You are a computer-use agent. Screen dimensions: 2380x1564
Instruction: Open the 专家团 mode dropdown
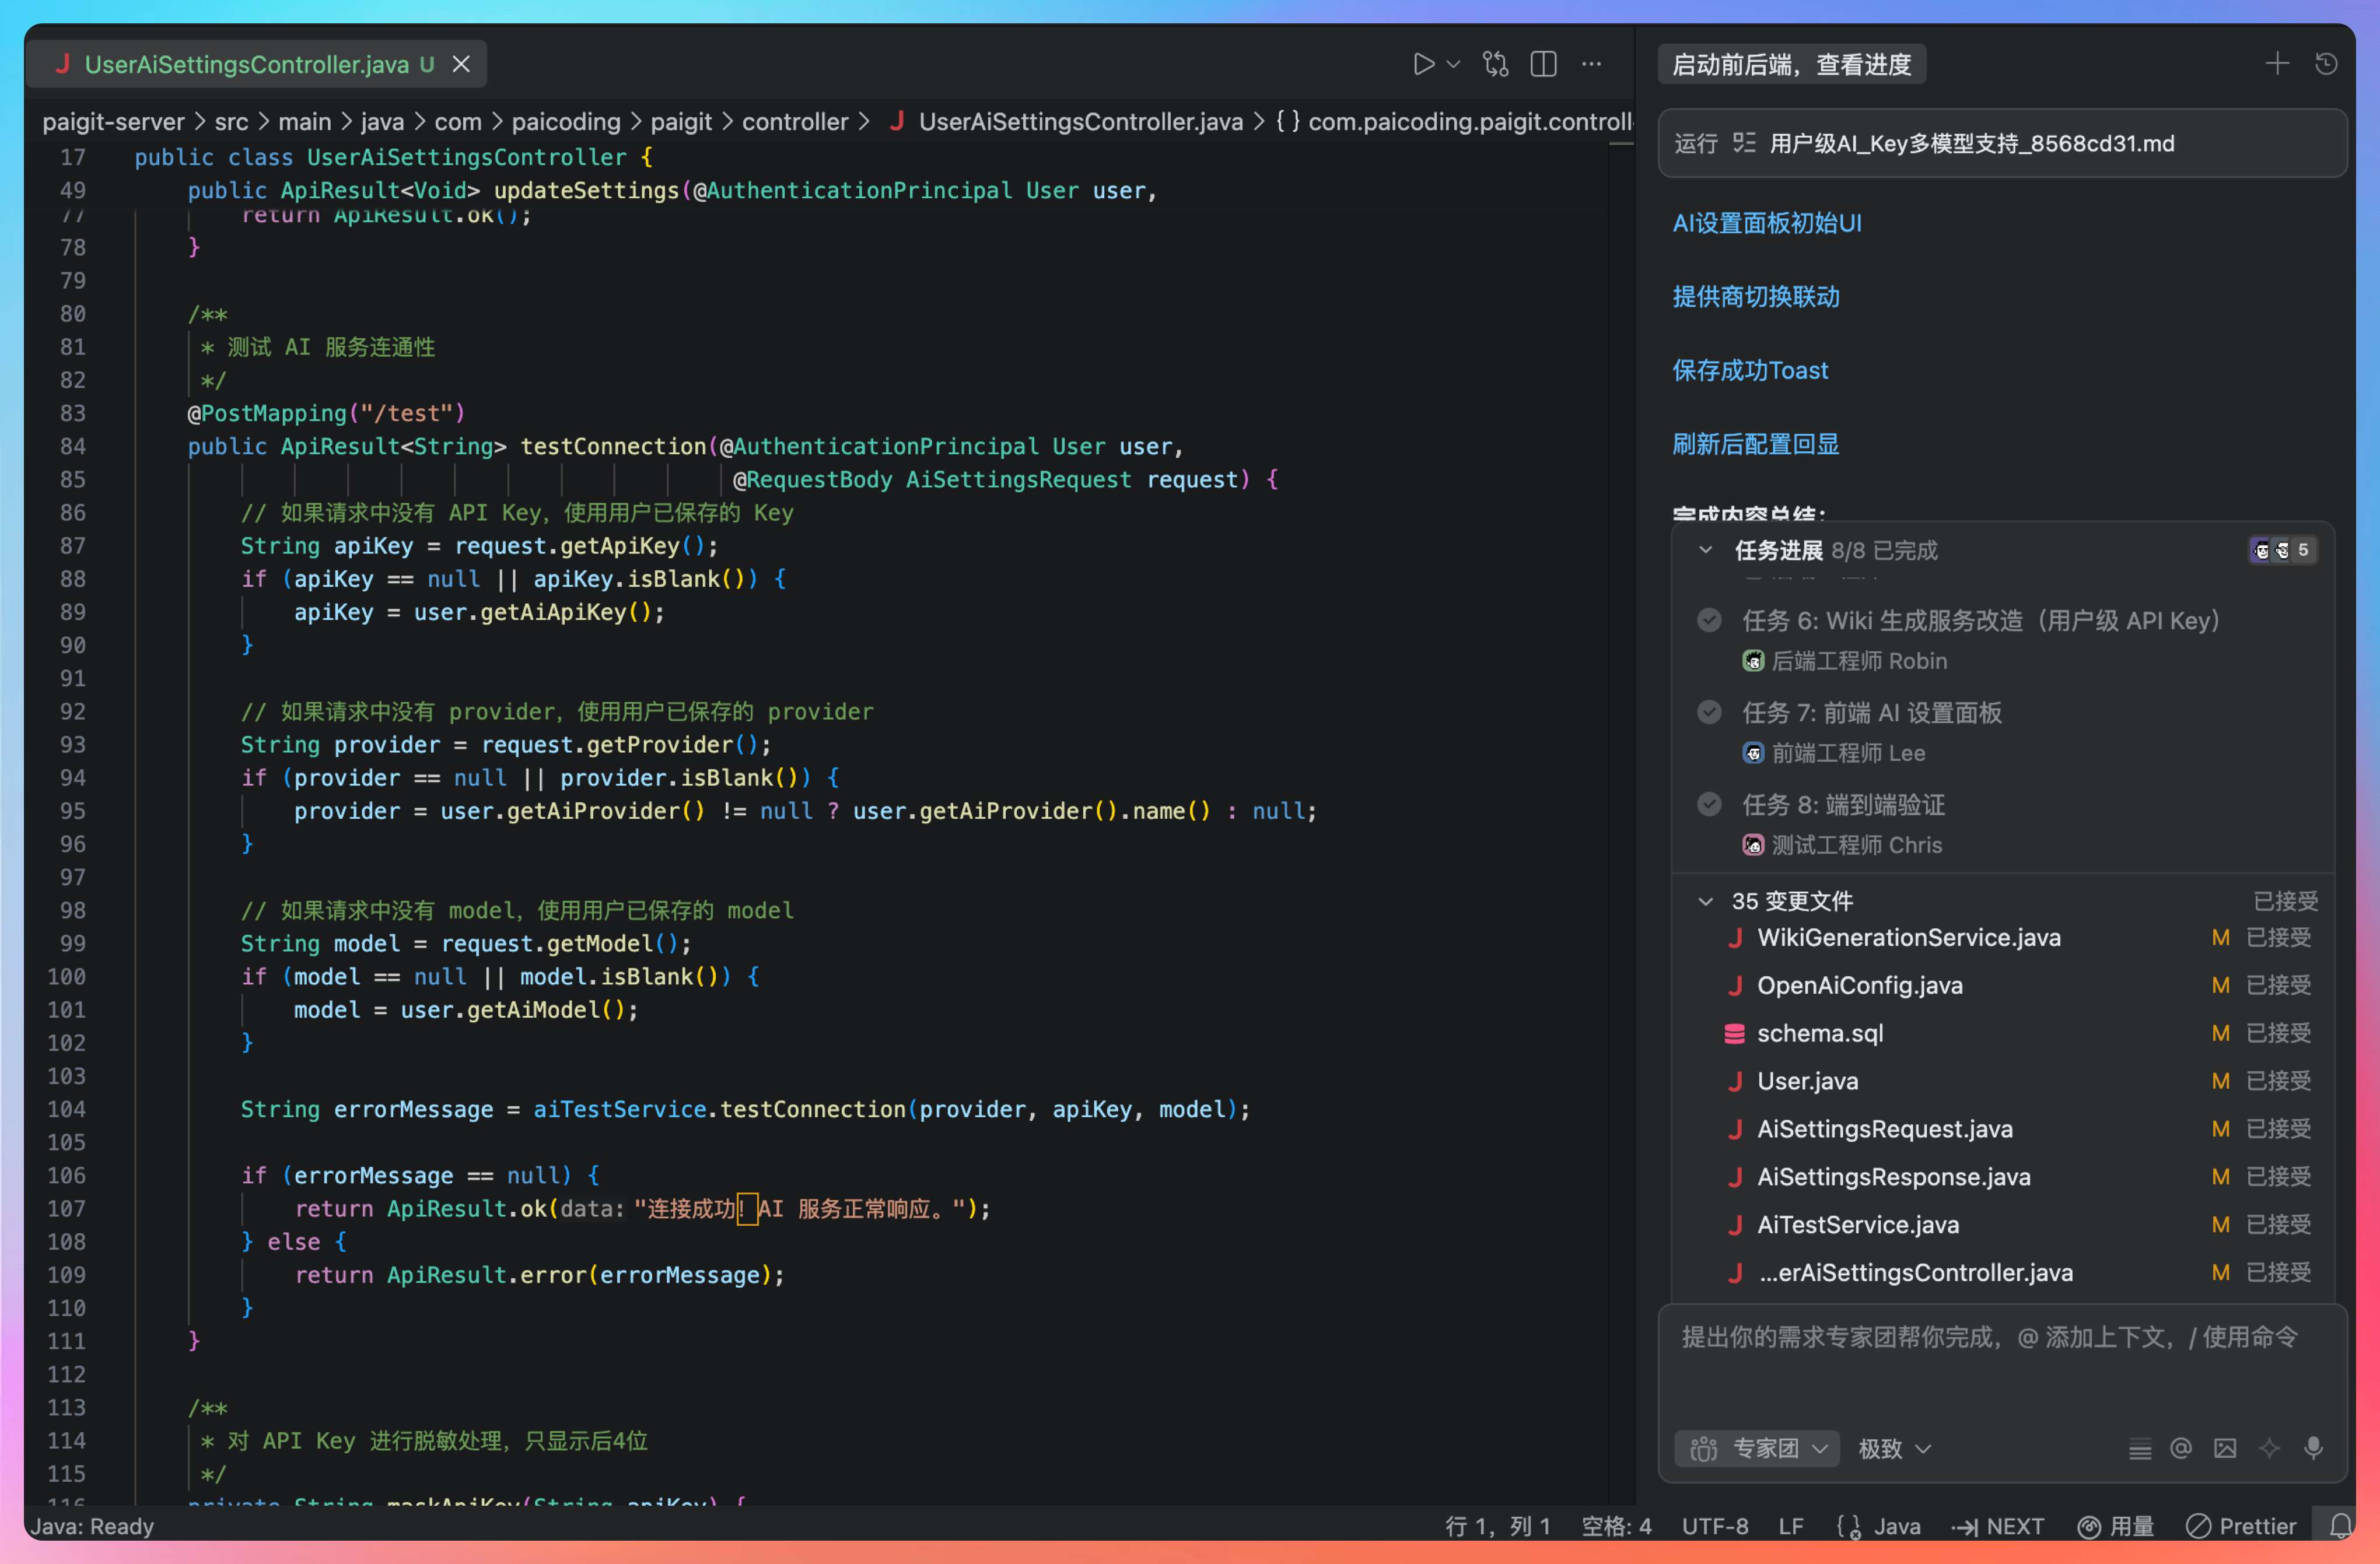(1757, 1448)
